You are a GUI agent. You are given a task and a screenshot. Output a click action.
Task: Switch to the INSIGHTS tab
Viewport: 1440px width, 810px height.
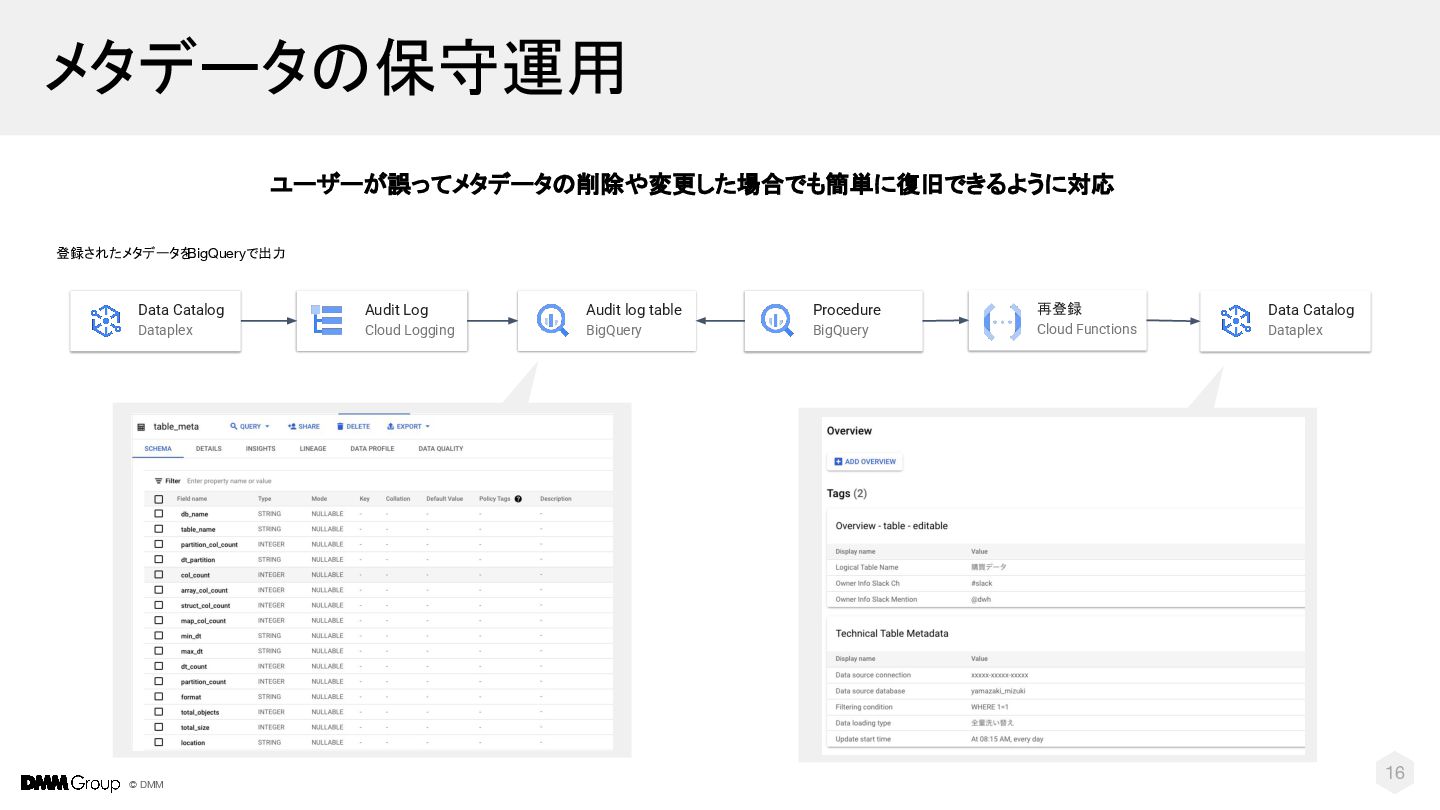[x=261, y=449]
